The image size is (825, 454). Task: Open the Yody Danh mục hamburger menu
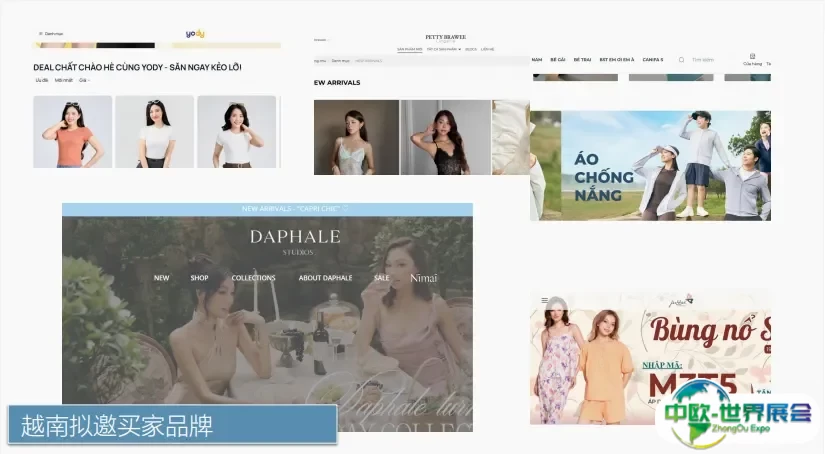51,34
